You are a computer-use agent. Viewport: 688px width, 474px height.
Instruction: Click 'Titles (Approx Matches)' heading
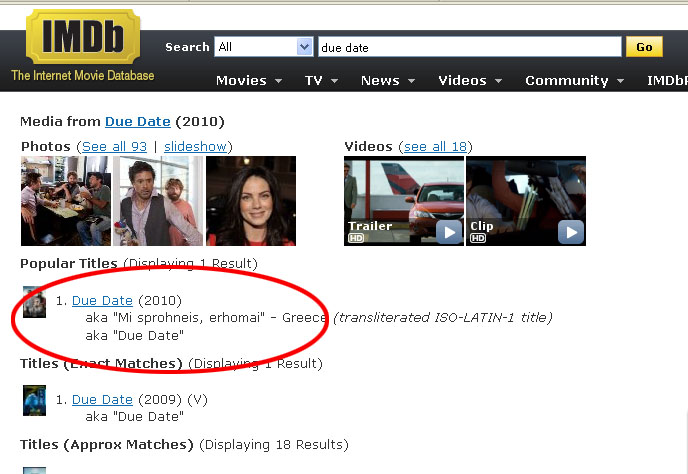(x=107, y=445)
